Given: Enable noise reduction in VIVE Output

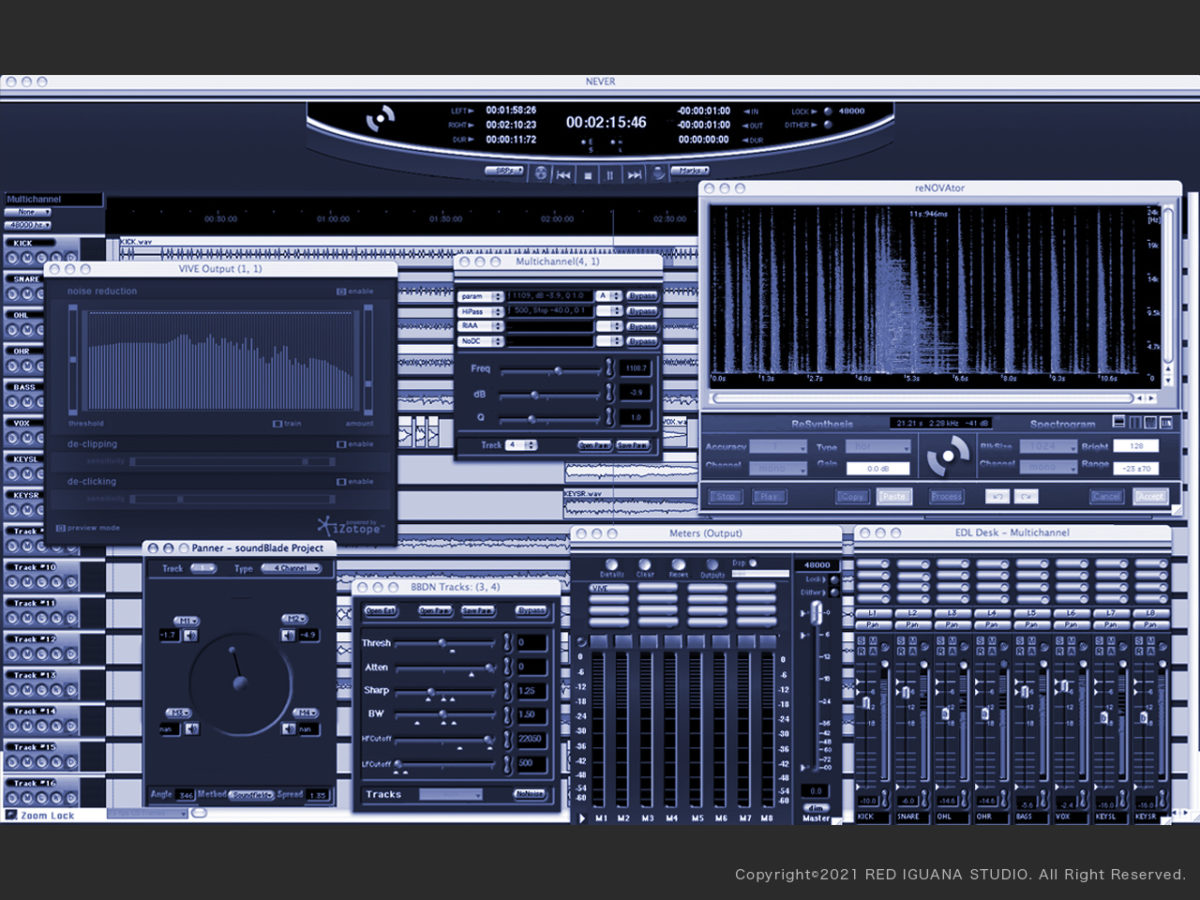Looking at the screenshot, I should click(x=341, y=291).
